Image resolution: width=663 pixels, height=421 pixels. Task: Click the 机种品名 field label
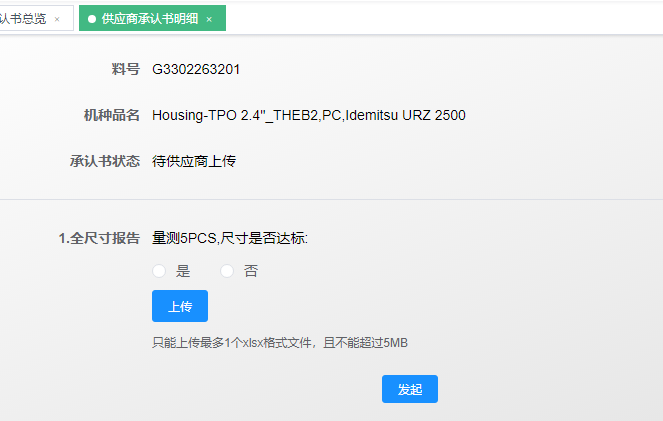(111, 115)
